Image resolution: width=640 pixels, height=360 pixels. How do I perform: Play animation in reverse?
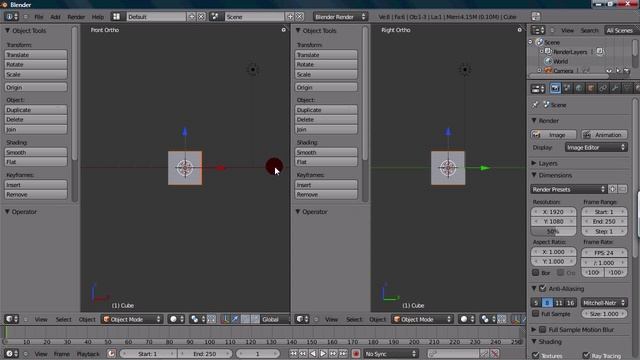click(313, 353)
